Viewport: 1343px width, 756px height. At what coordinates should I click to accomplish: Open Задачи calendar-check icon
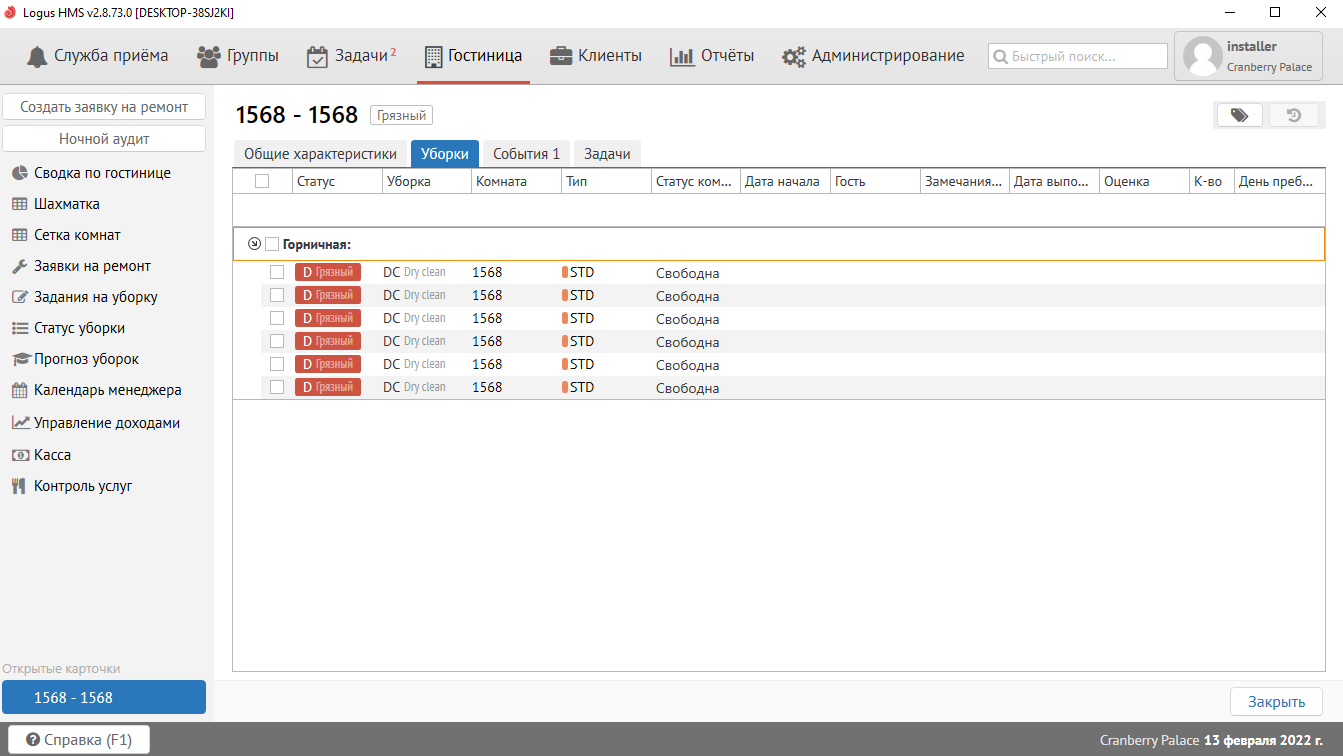pos(317,57)
